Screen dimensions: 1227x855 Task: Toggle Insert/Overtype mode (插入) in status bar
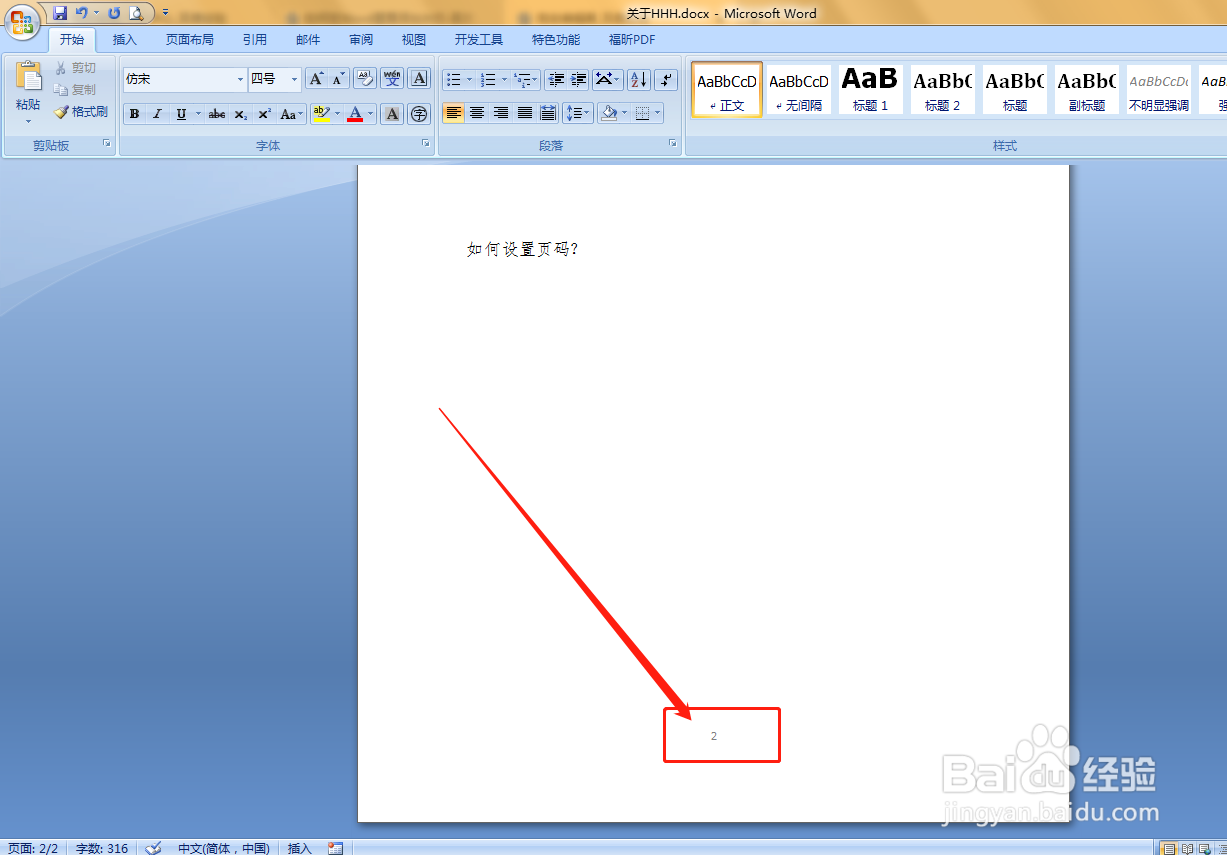click(x=300, y=848)
